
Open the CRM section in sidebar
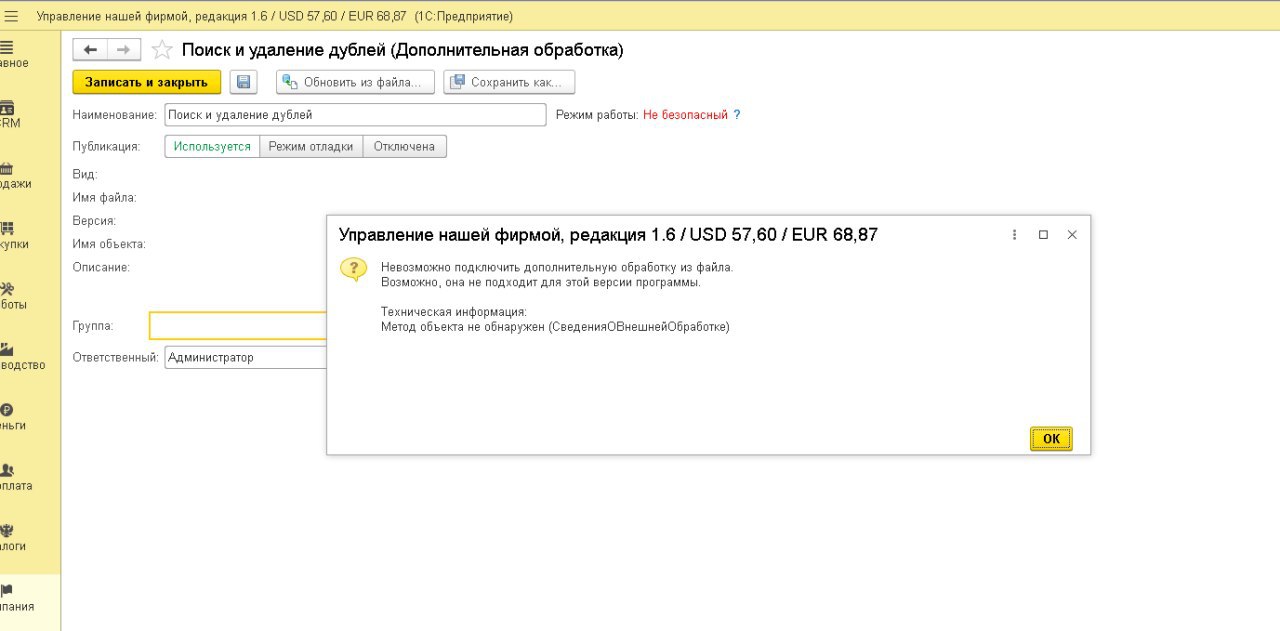click(x=12, y=115)
